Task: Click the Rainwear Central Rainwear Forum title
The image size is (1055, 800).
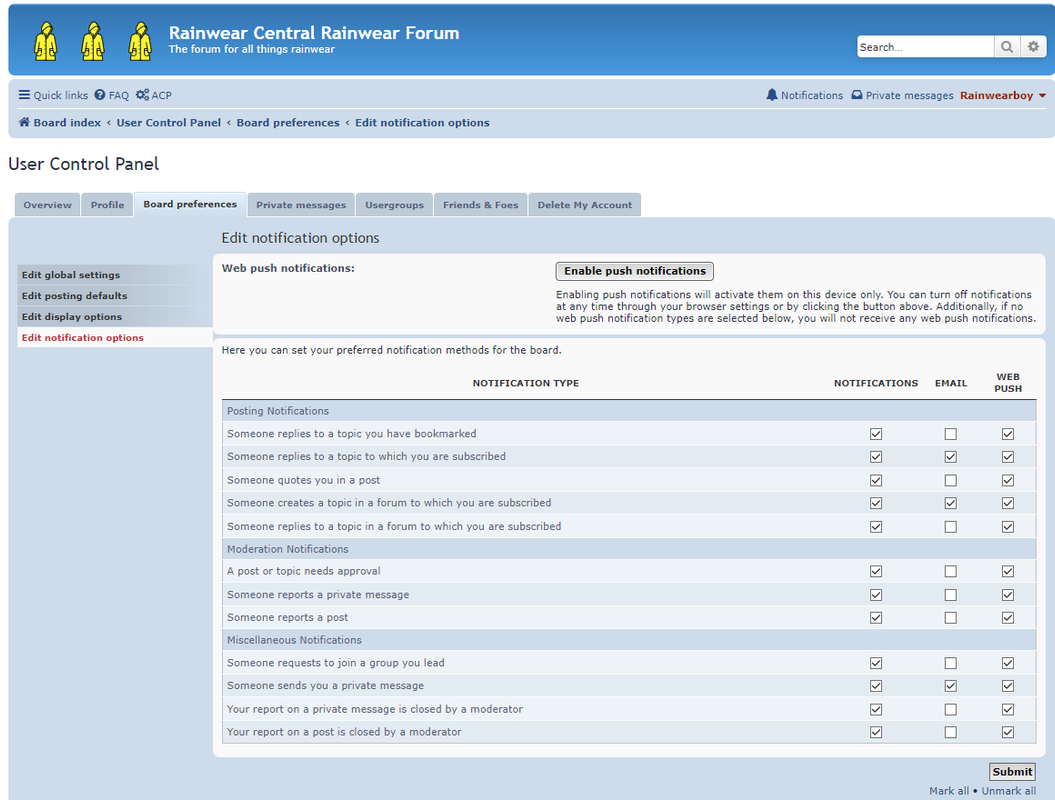Action: click(314, 33)
